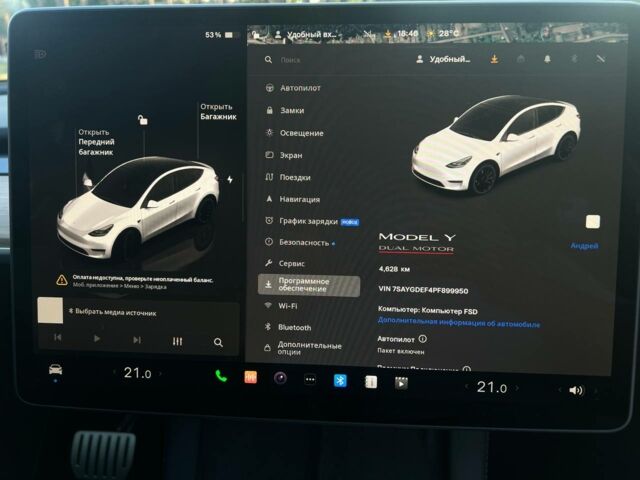Click the media album art thumbnail
The image size is (640, 480).
[50, 311]
